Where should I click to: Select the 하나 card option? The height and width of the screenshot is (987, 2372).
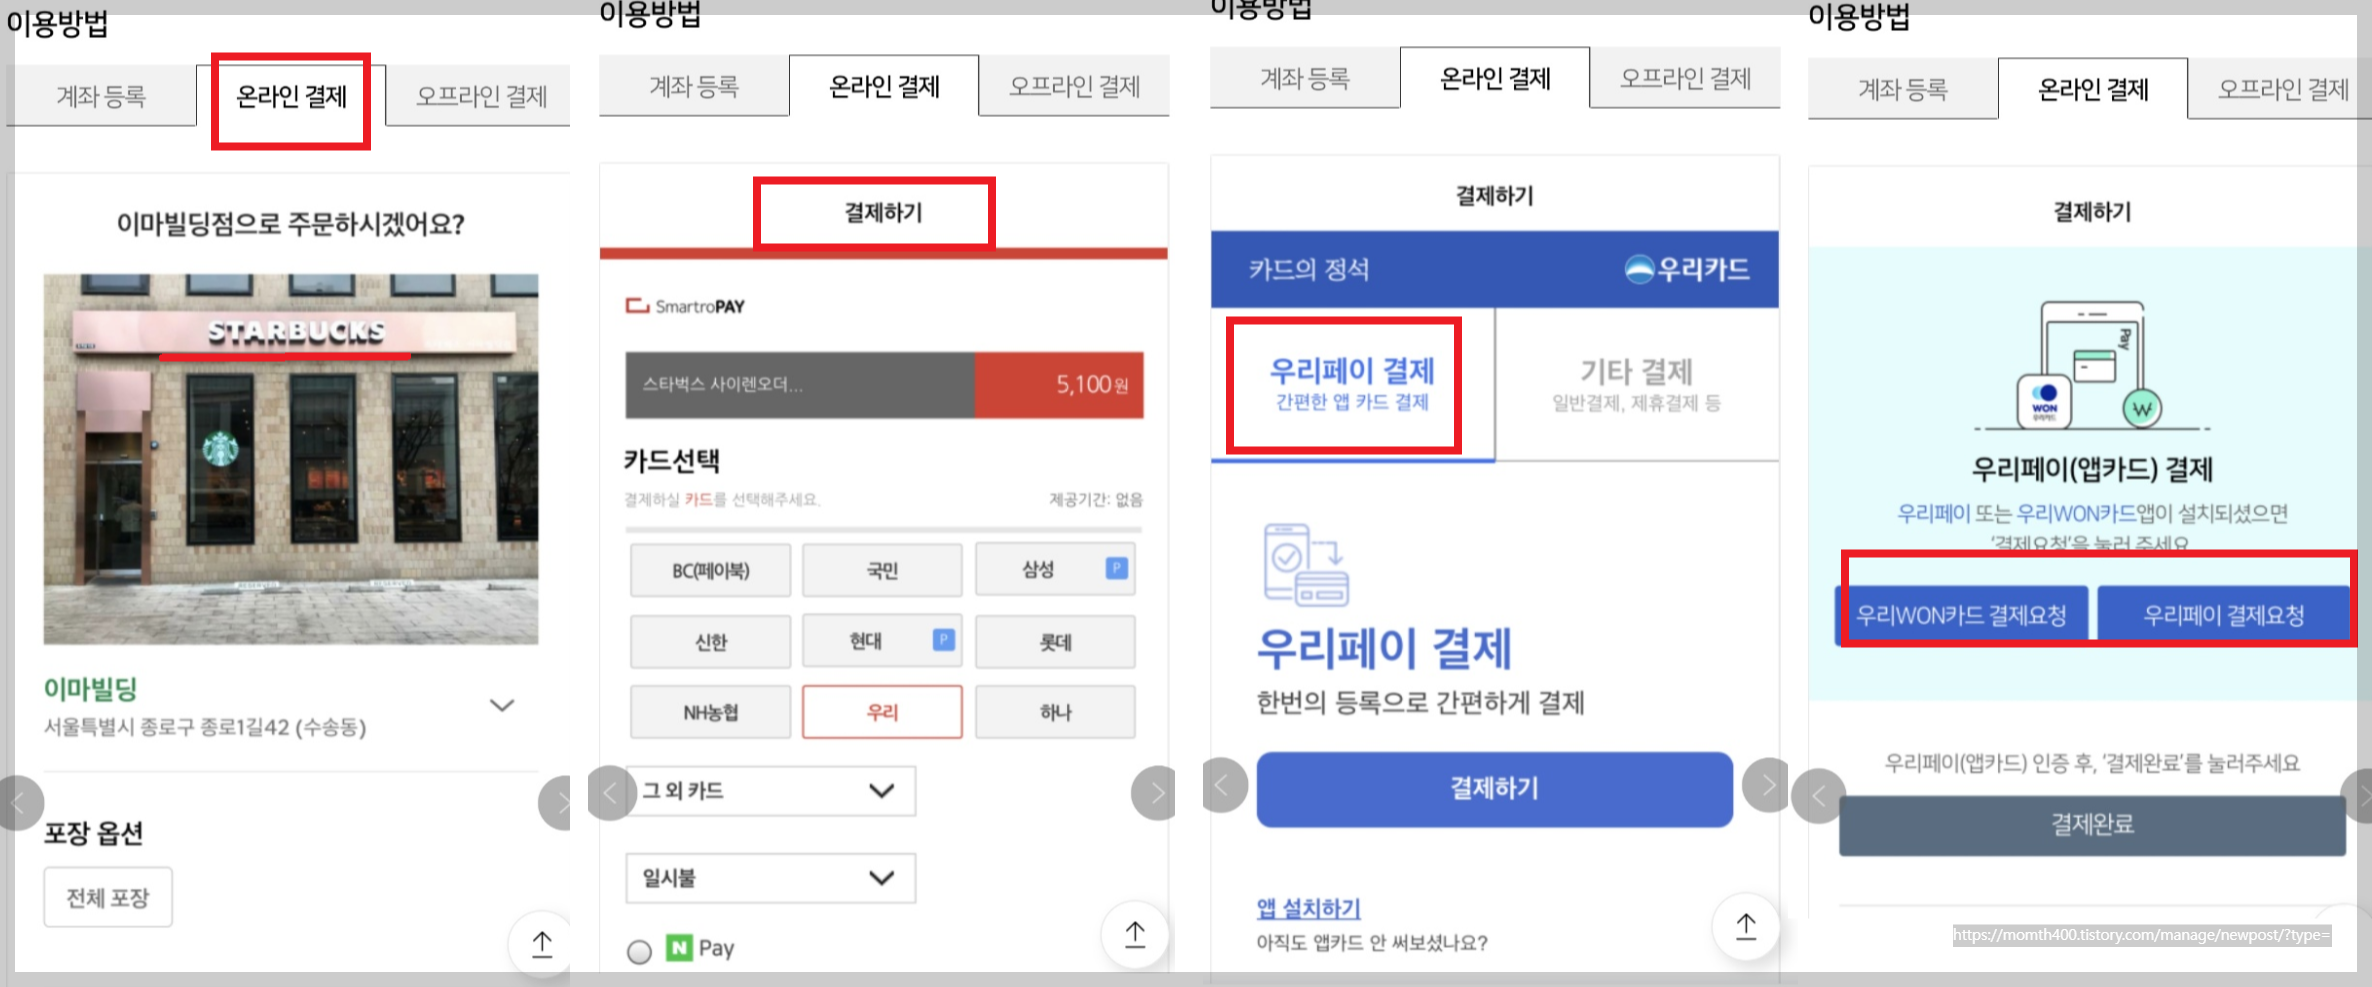1054,711
